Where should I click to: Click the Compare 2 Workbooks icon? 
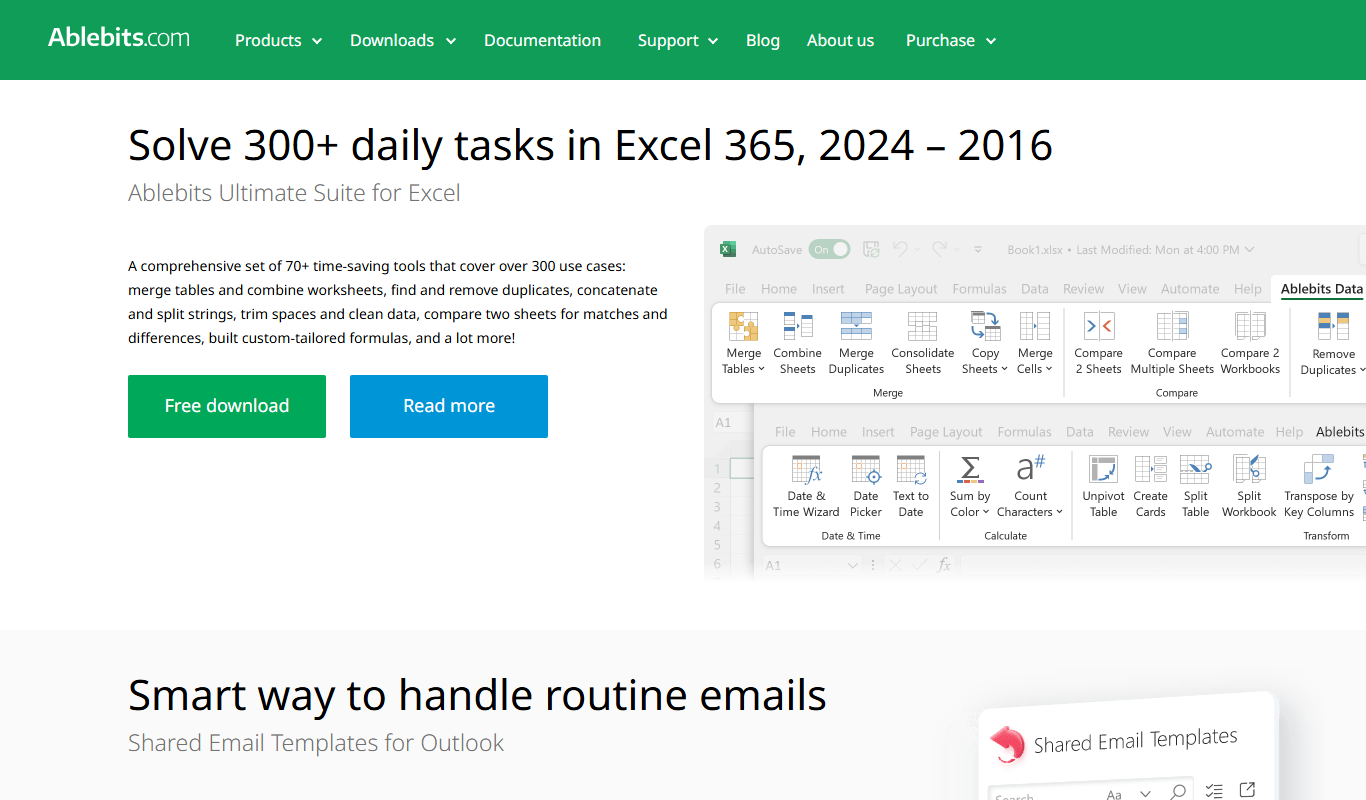coord(1250,327)
